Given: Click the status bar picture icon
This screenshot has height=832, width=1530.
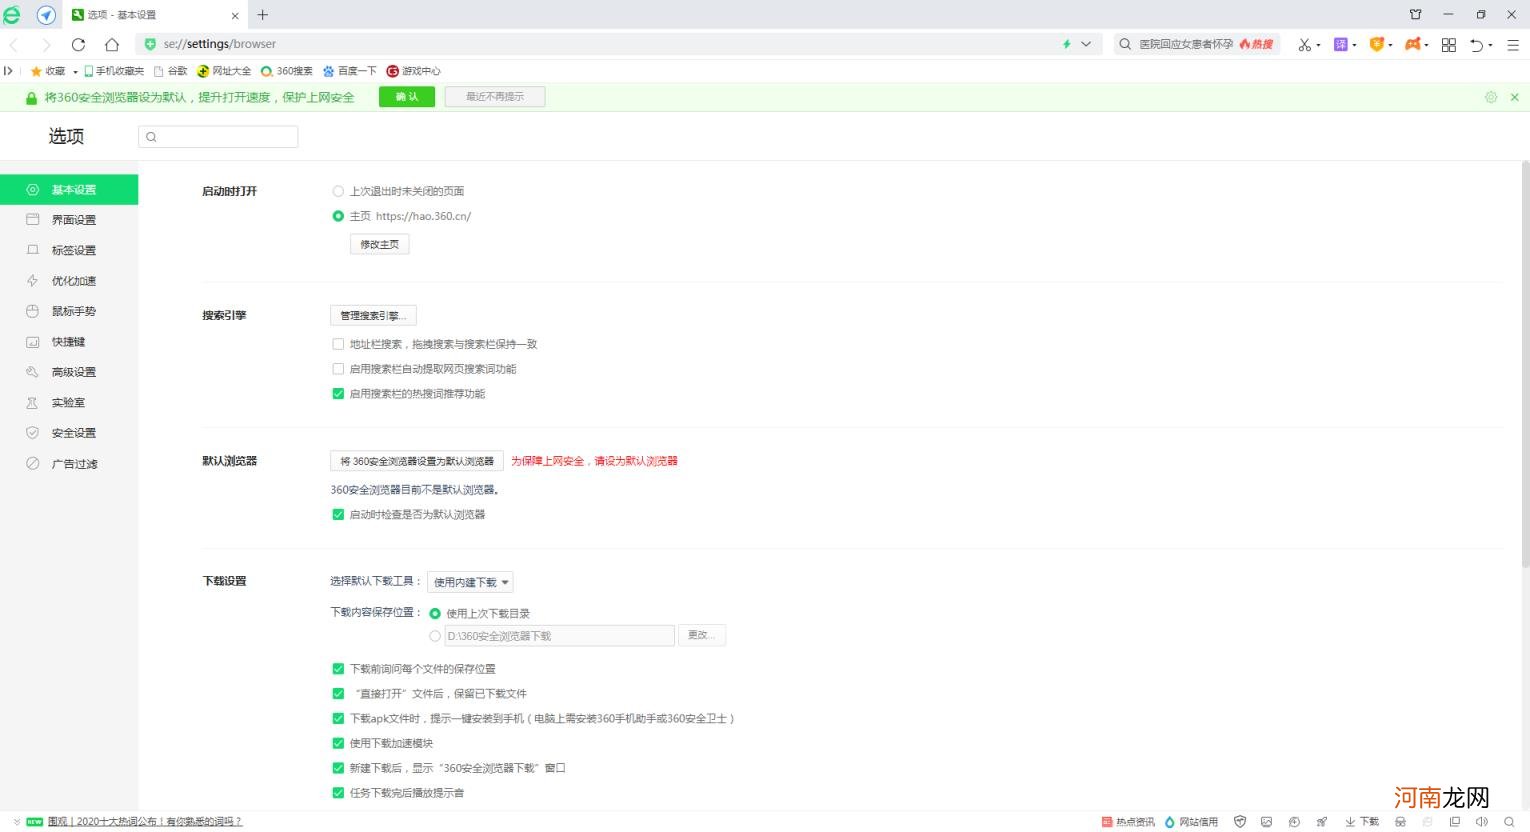Looking at the screenshot, I should pos(1267,821).
